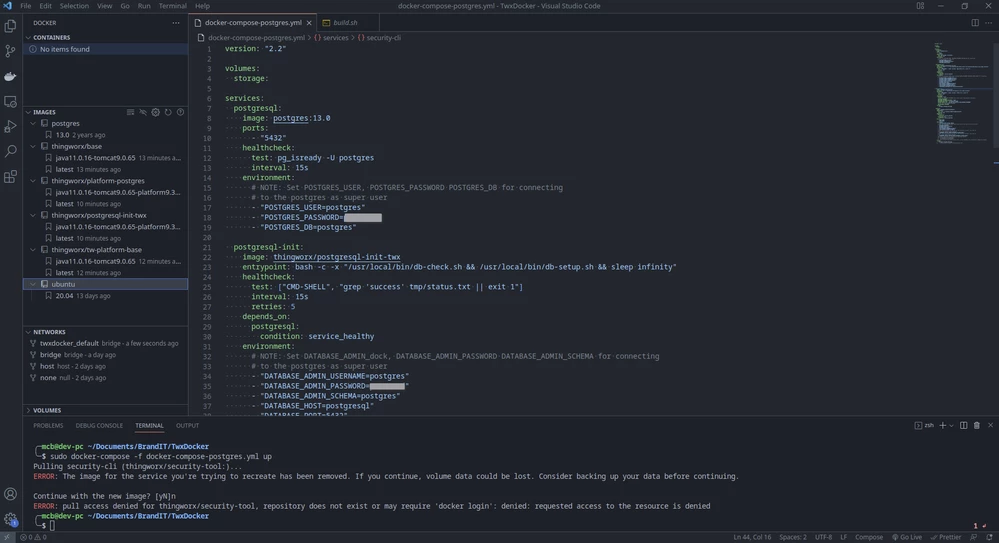The height and width of the screenshot is (543, 999).
Task: Open the Extensions view
Action: point(10,177)
